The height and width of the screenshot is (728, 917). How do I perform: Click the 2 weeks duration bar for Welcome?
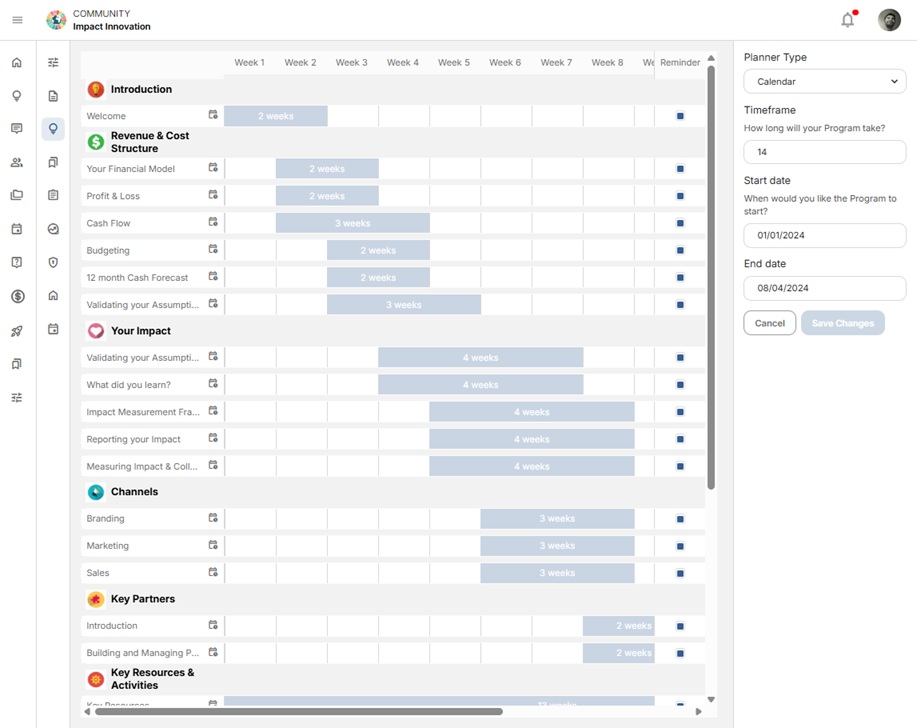click(x=277, y=115)
